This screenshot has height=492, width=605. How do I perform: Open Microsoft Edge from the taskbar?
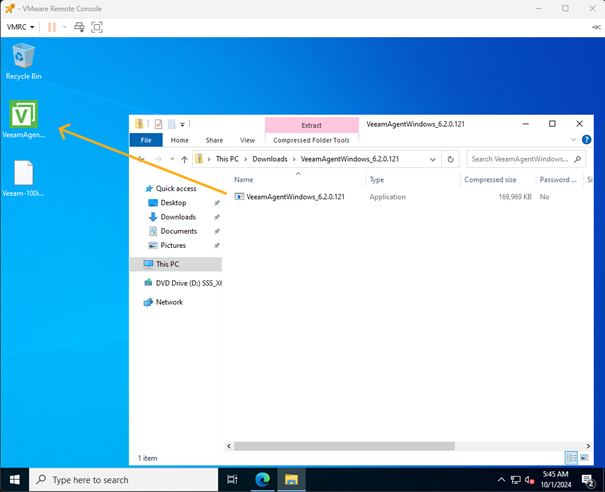263,479
